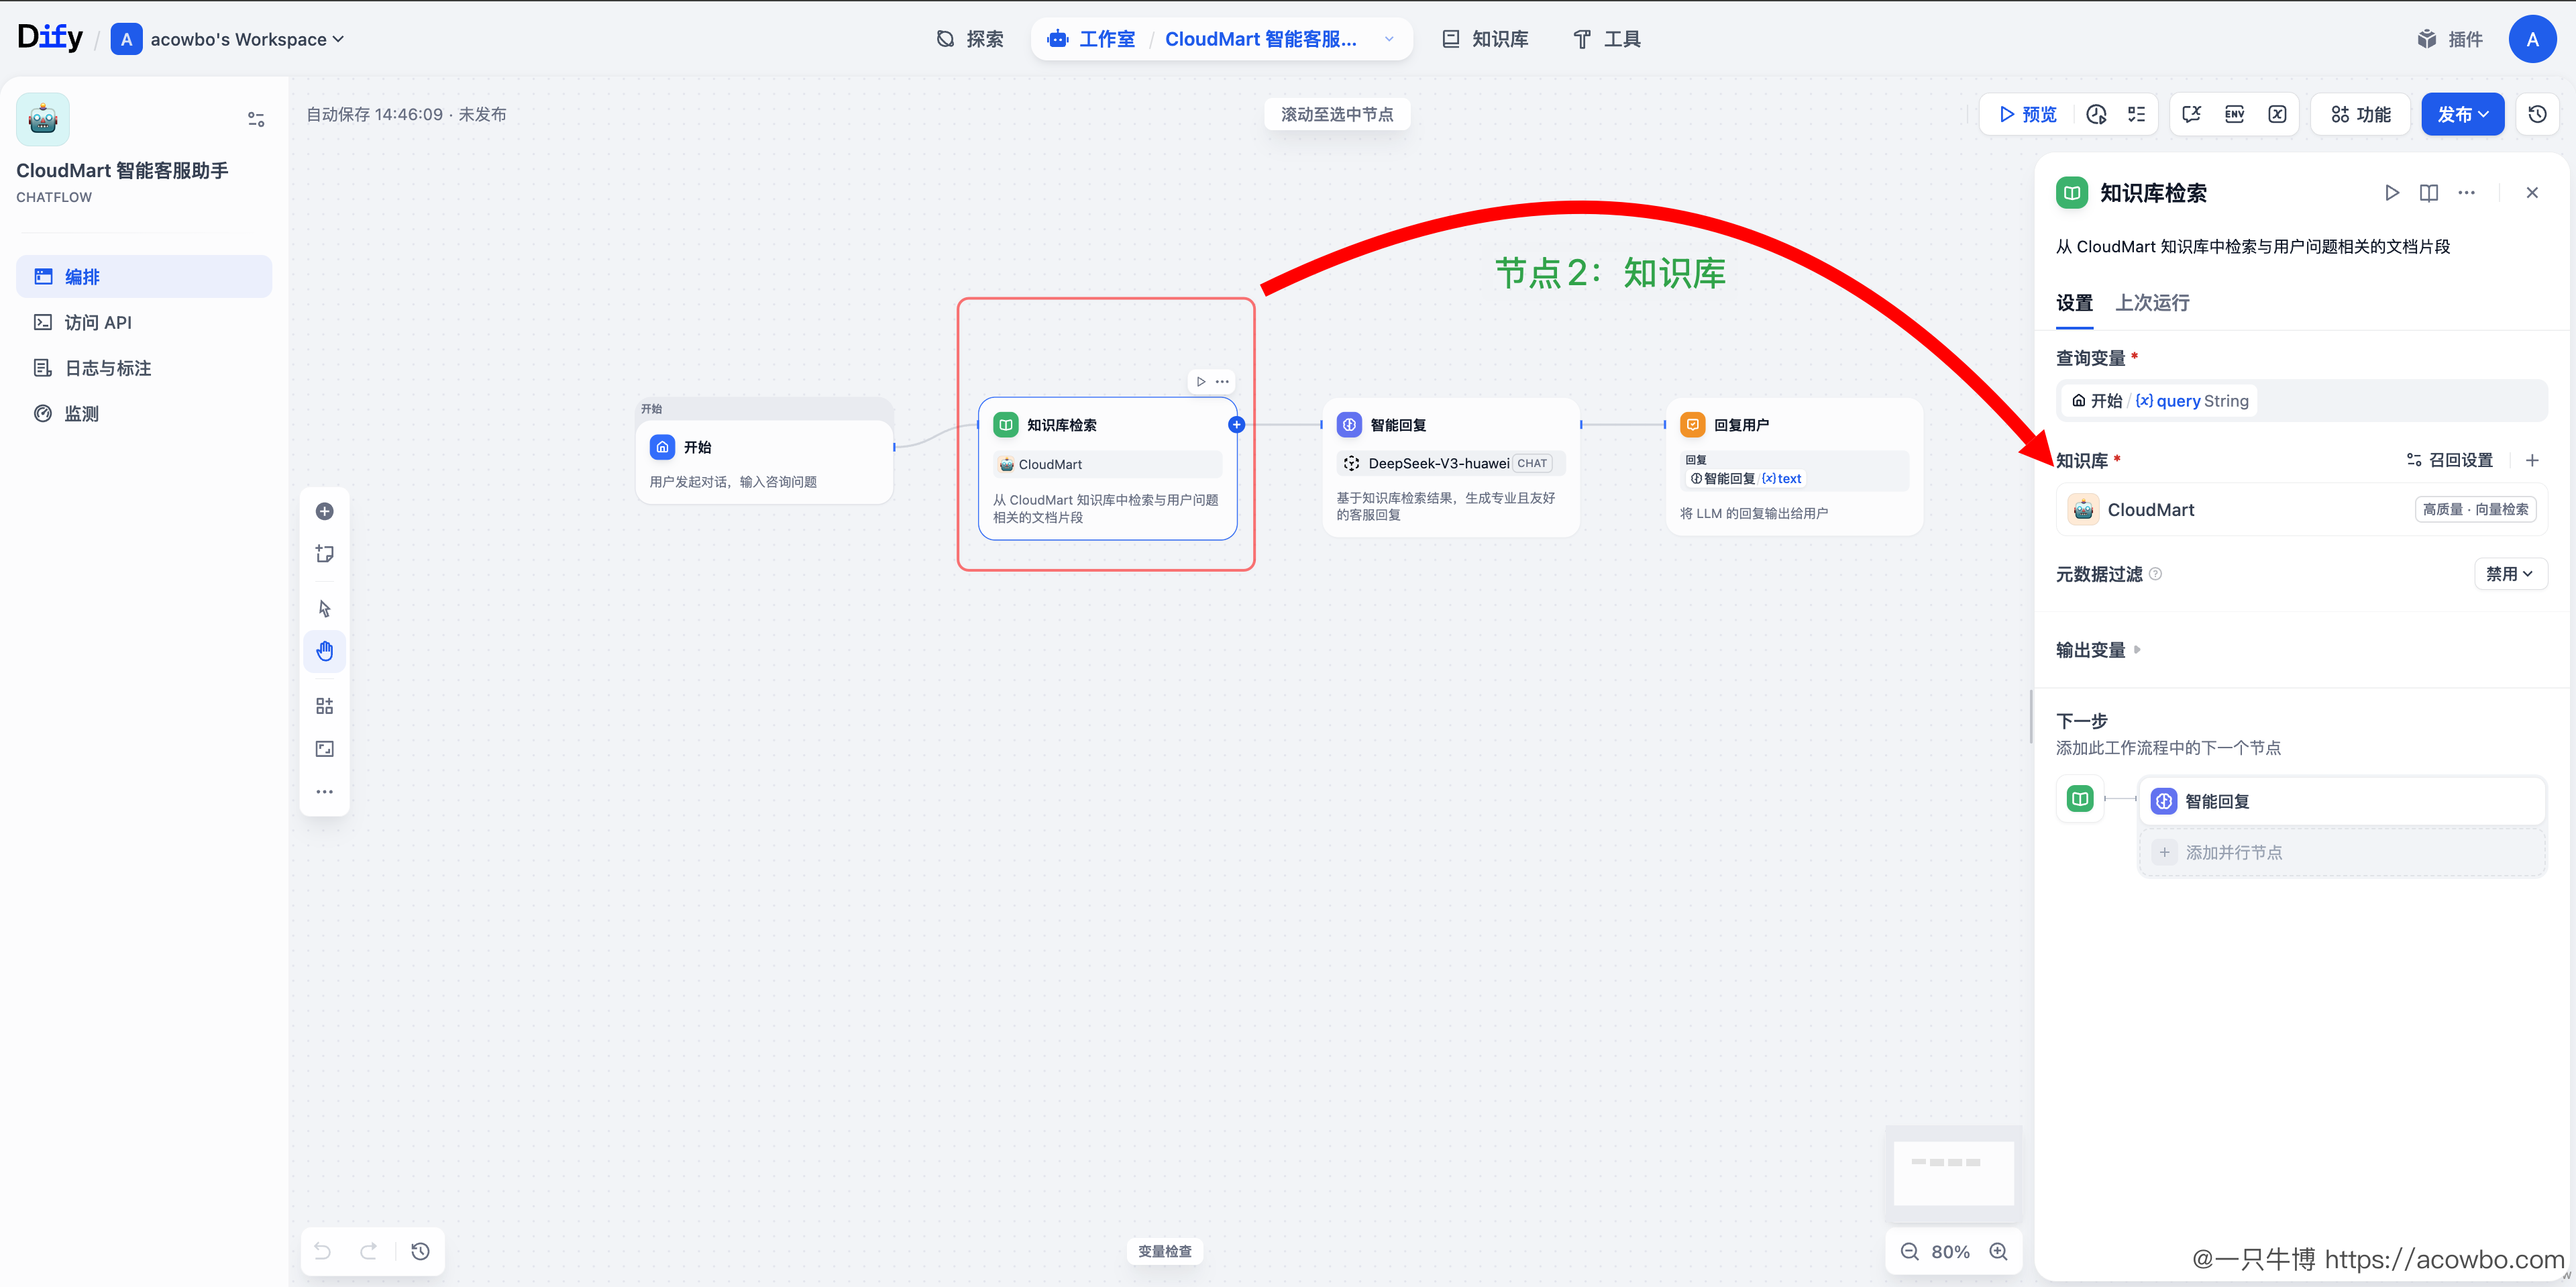
Task: Open 监测 monitoring in the sidebar
Action: click(x=144, y=413)
